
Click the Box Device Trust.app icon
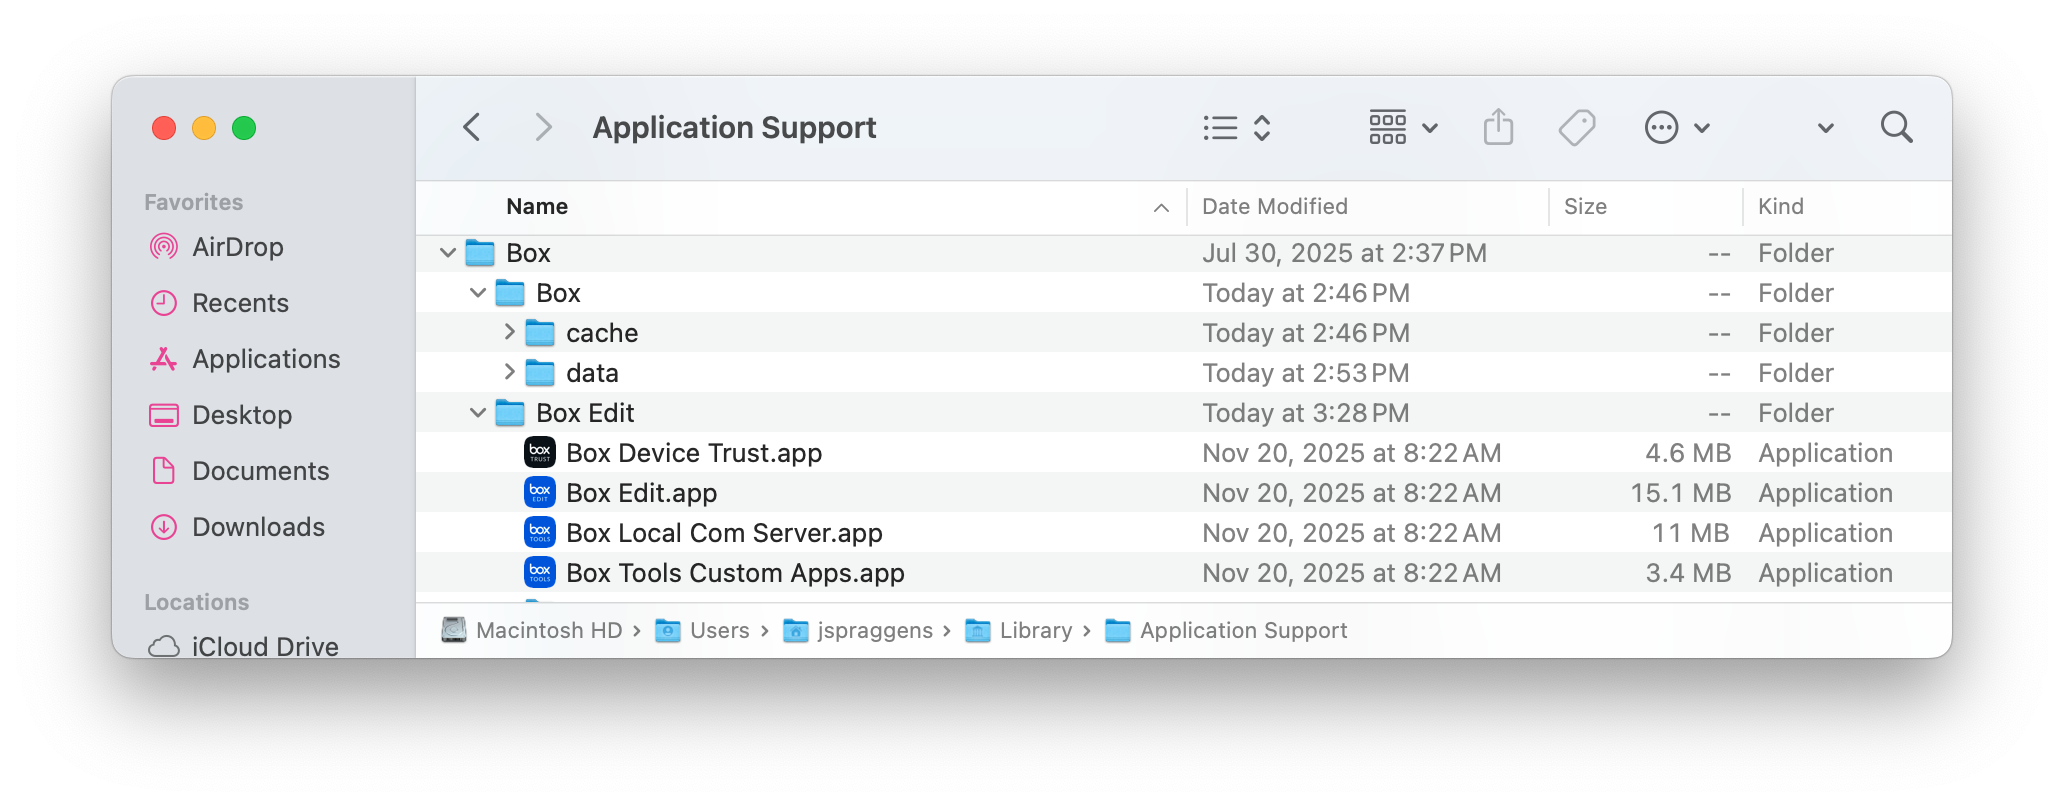click(540, 453)
